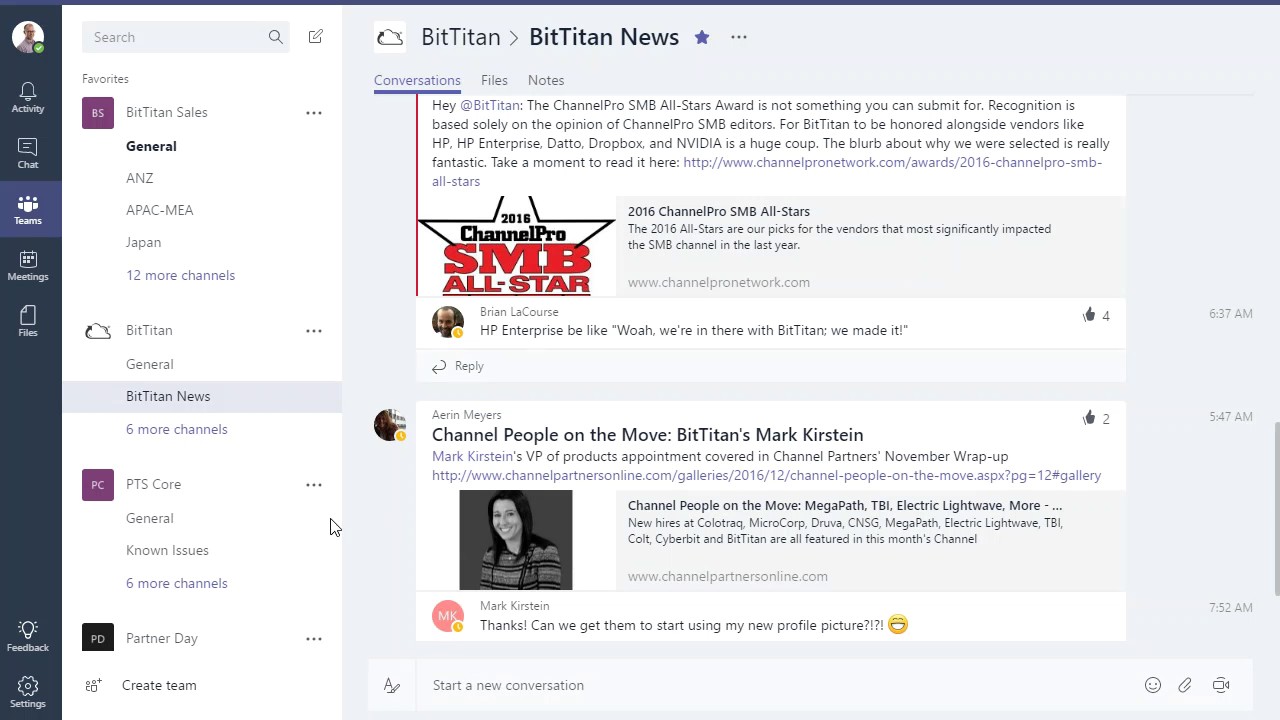Click the BitTitan team cloud icon in header
This screenshot has height=720, width=1280.
pos(390,38)
